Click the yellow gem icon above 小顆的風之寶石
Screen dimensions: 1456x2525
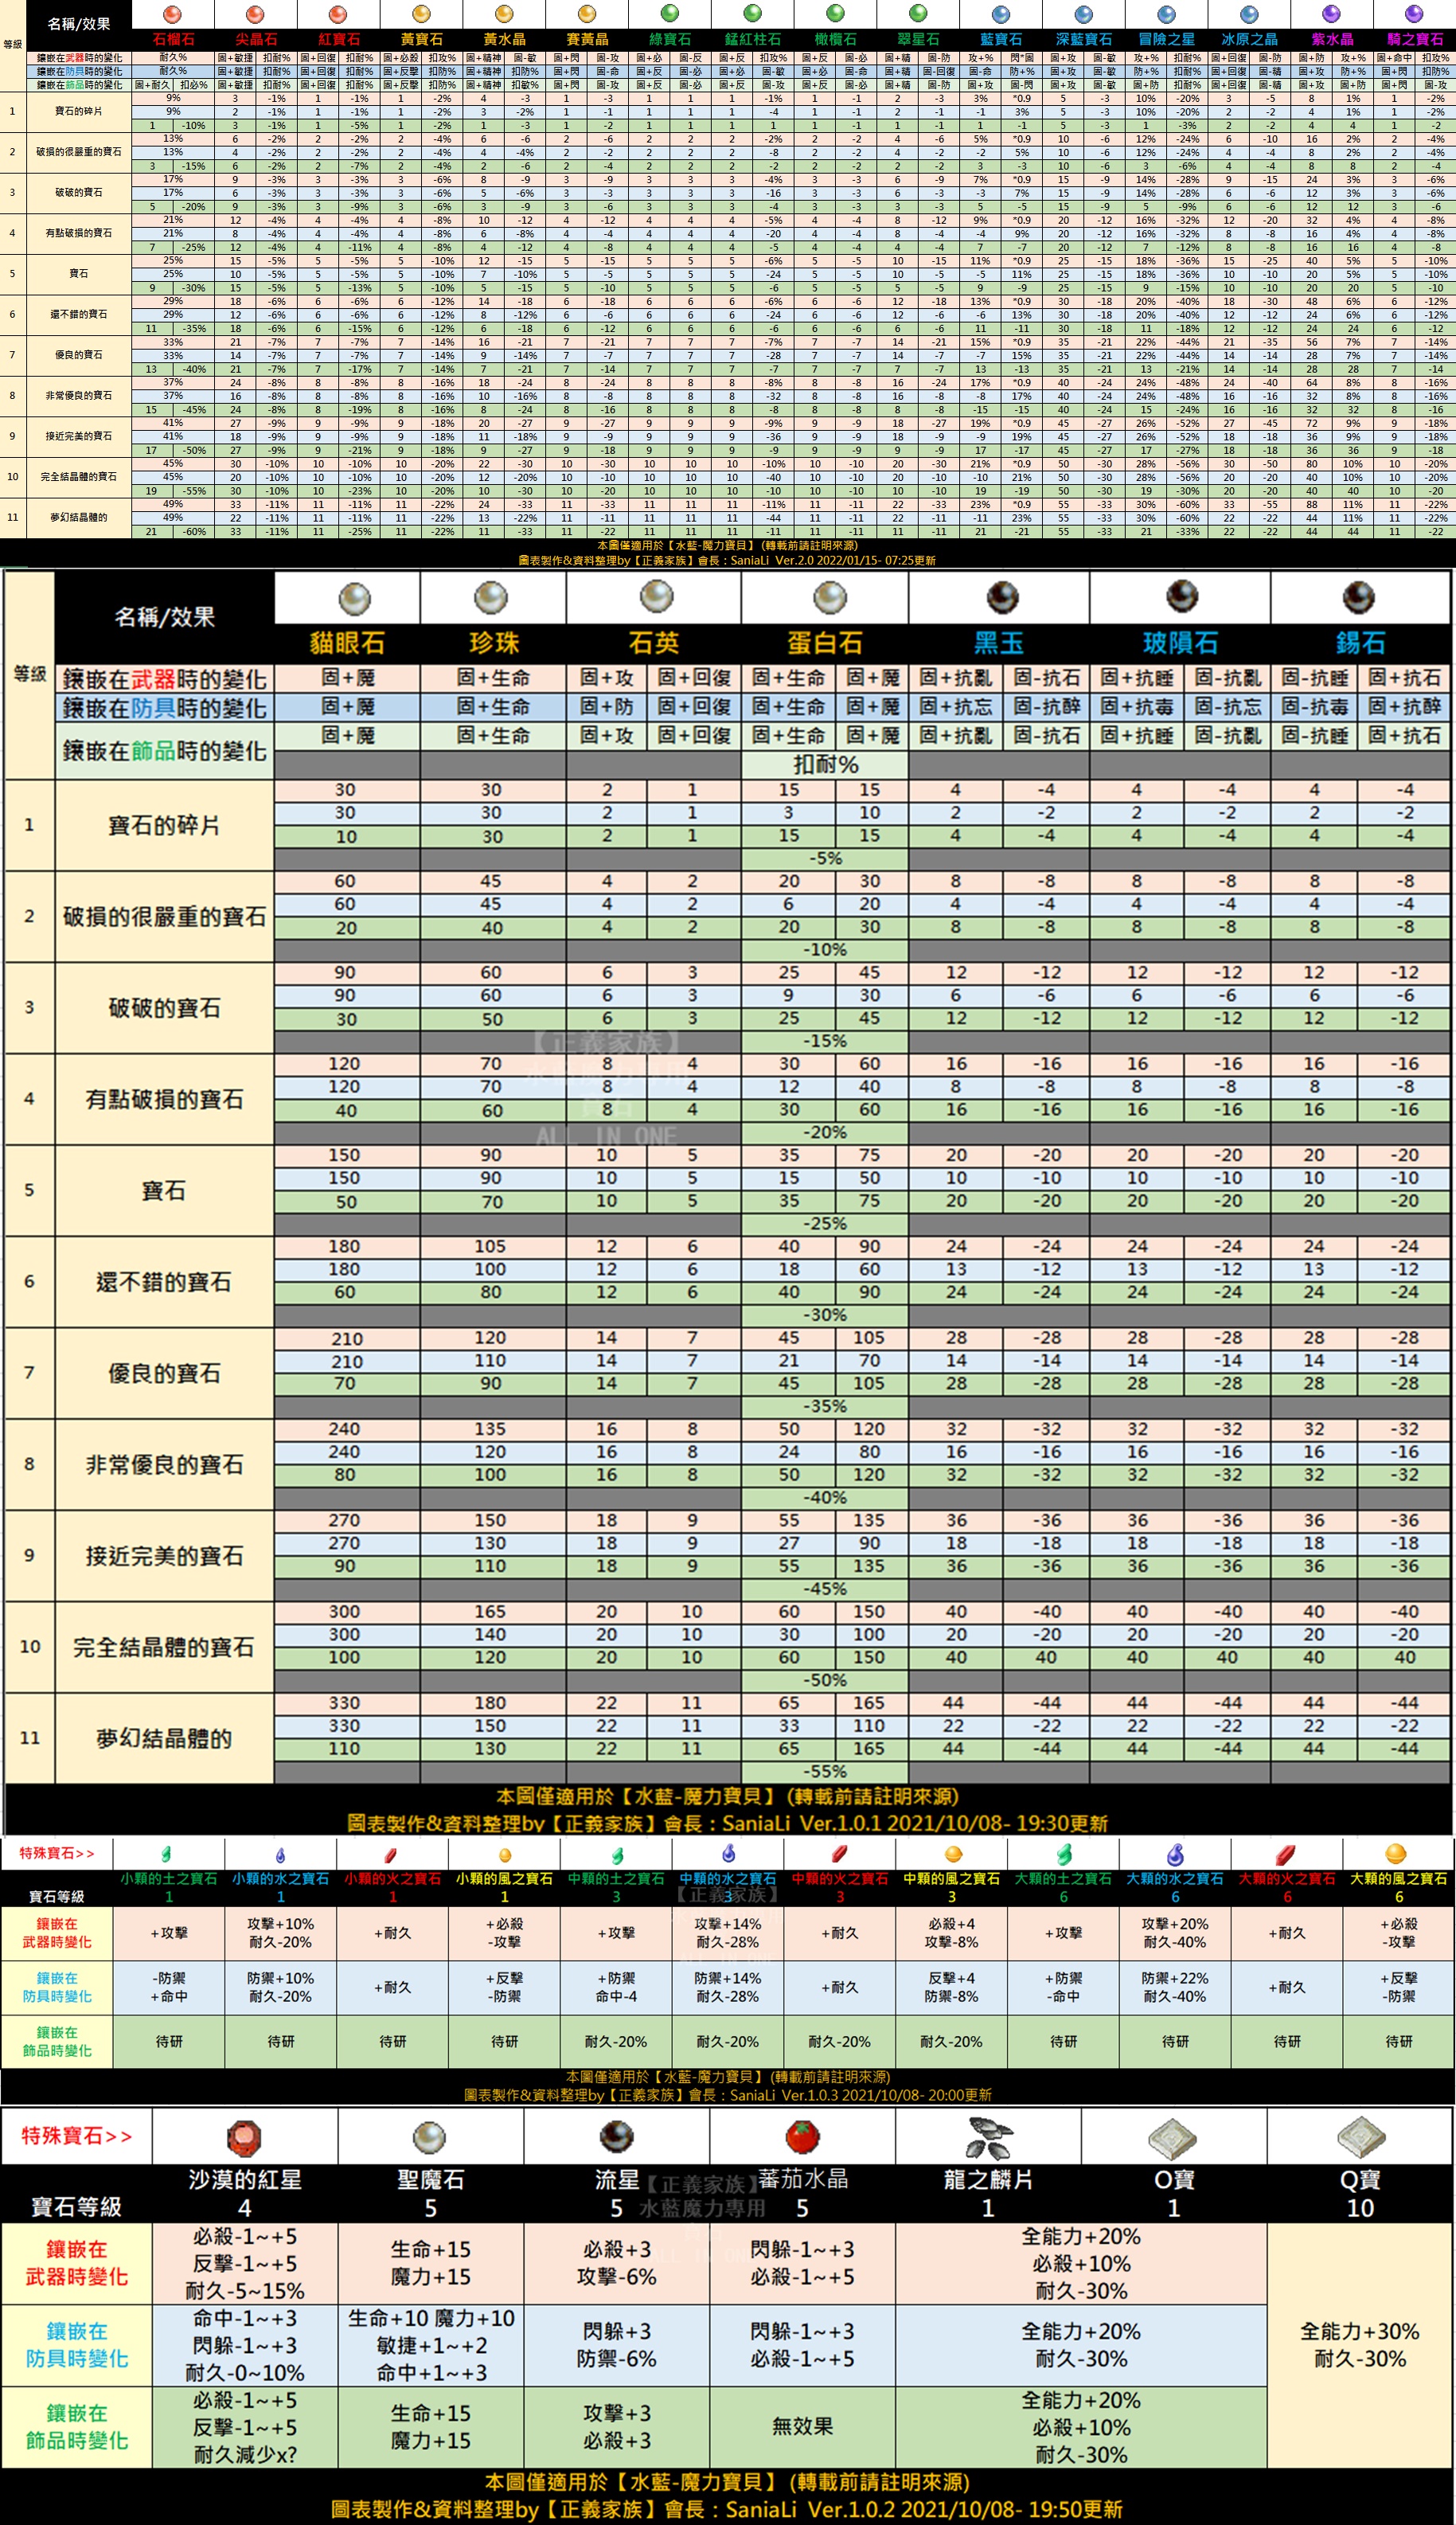tap(504, 1855)
